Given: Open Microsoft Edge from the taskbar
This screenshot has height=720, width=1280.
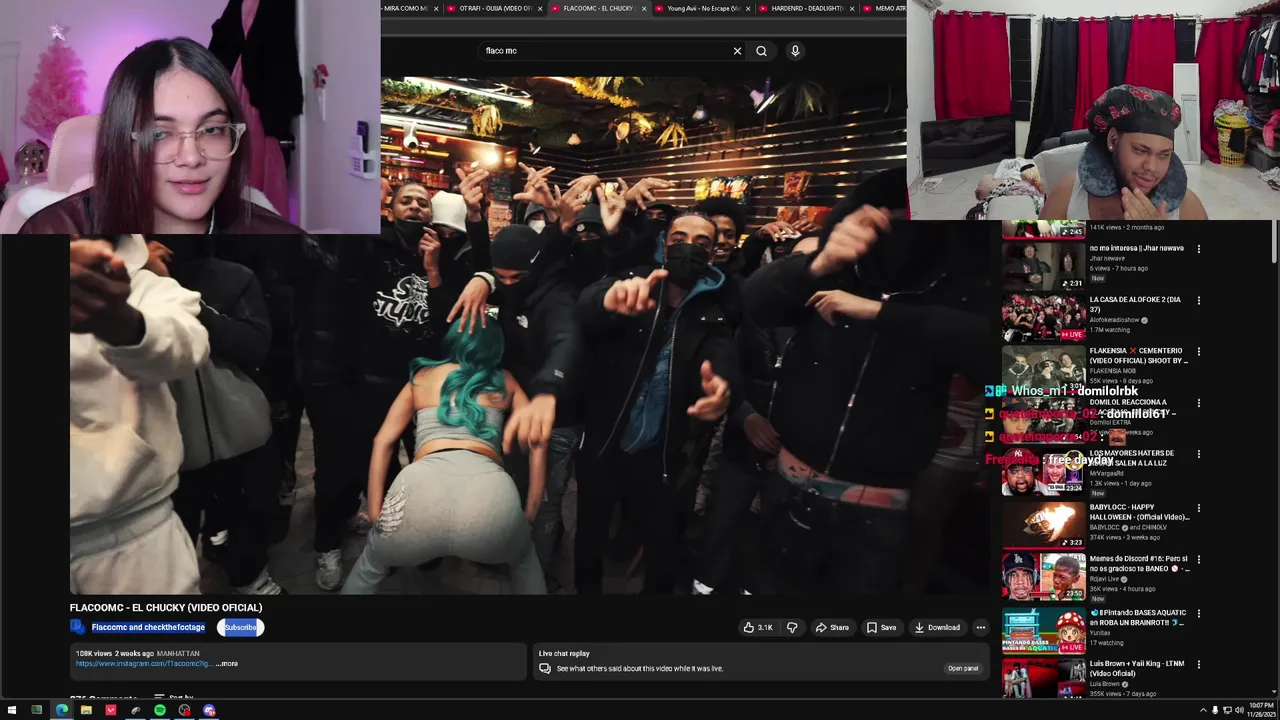Looking at the screenshot, I should point(61,710).
